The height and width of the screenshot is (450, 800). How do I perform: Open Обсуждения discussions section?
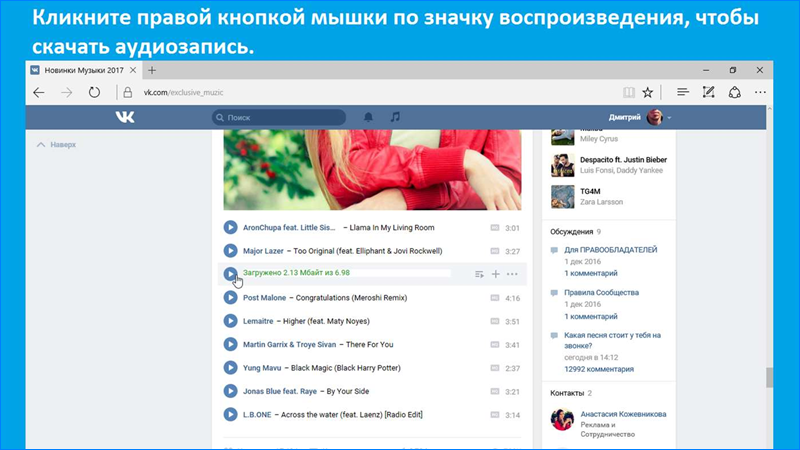[571, 232]
